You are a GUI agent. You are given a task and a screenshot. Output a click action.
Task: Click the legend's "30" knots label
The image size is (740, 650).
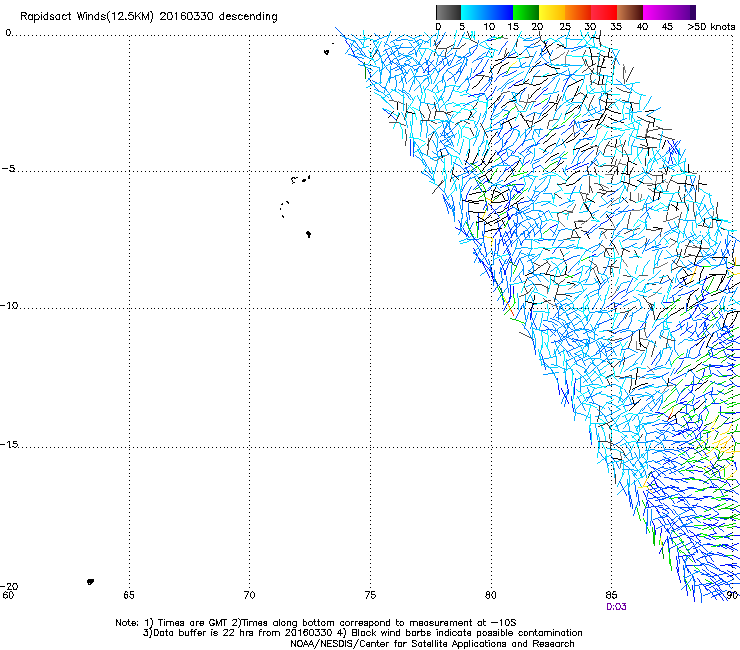(590, 26)
